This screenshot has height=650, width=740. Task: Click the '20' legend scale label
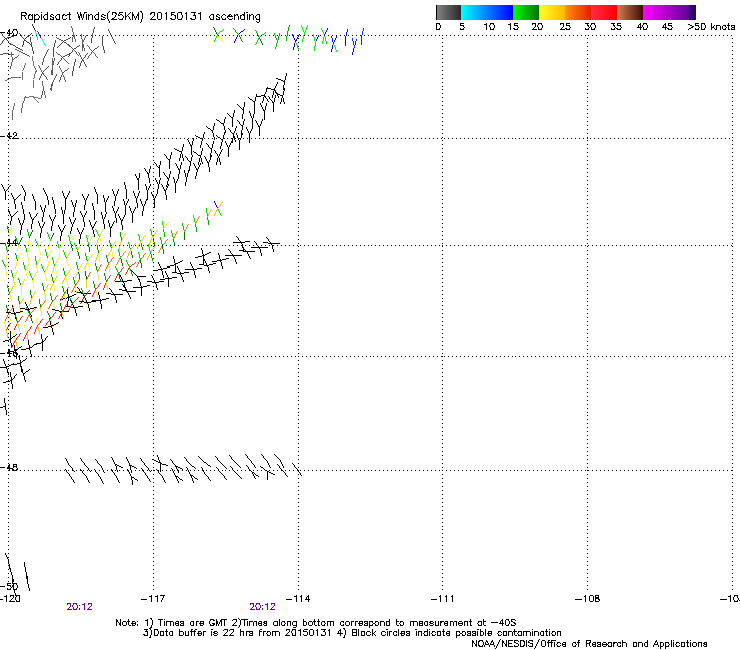537,27
